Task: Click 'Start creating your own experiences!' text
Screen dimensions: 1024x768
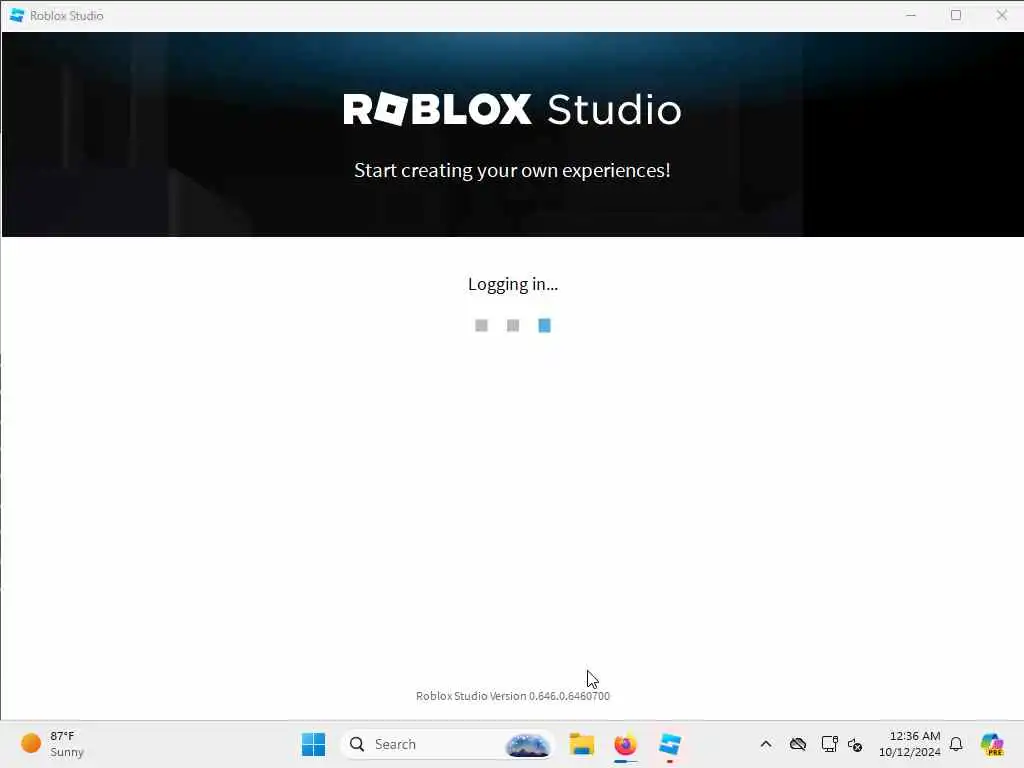Action: [512, 170]
